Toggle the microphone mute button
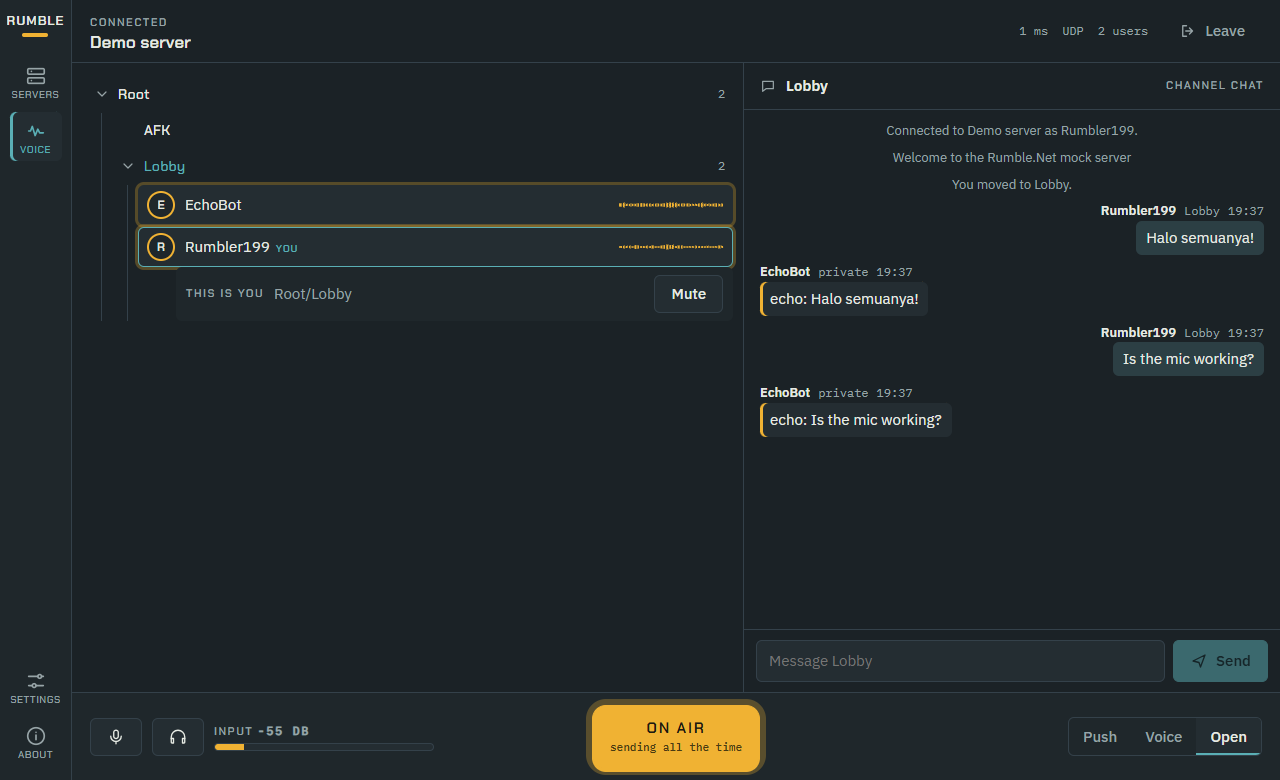Image resolution: width=1280 pixels, height=780 pixels. click(x=116, y=737)
